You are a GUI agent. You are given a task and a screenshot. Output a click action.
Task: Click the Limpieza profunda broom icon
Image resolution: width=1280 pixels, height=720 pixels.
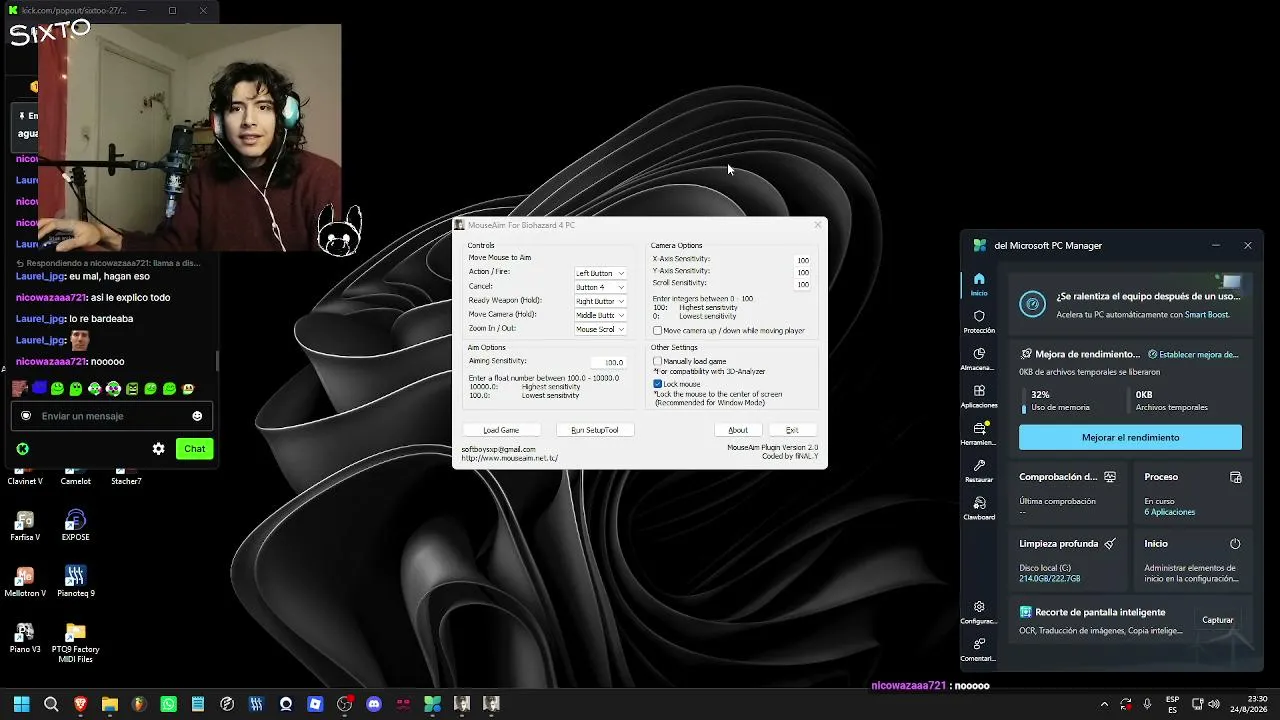[x=1110, y=544]
